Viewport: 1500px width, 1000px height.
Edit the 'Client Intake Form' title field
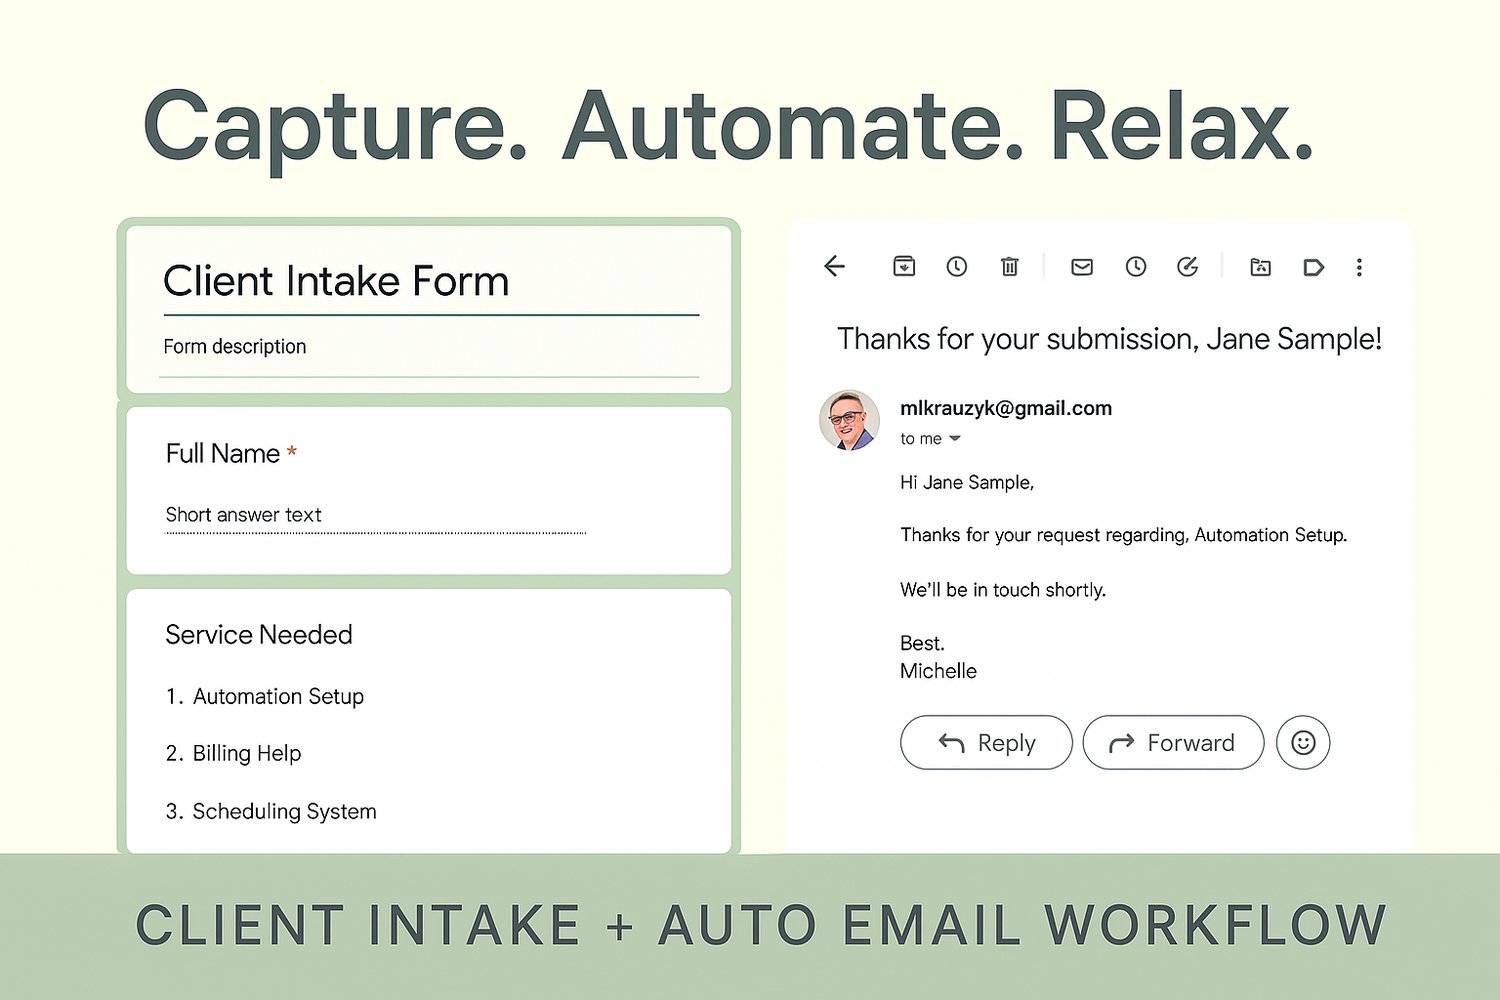pos(431,282)
